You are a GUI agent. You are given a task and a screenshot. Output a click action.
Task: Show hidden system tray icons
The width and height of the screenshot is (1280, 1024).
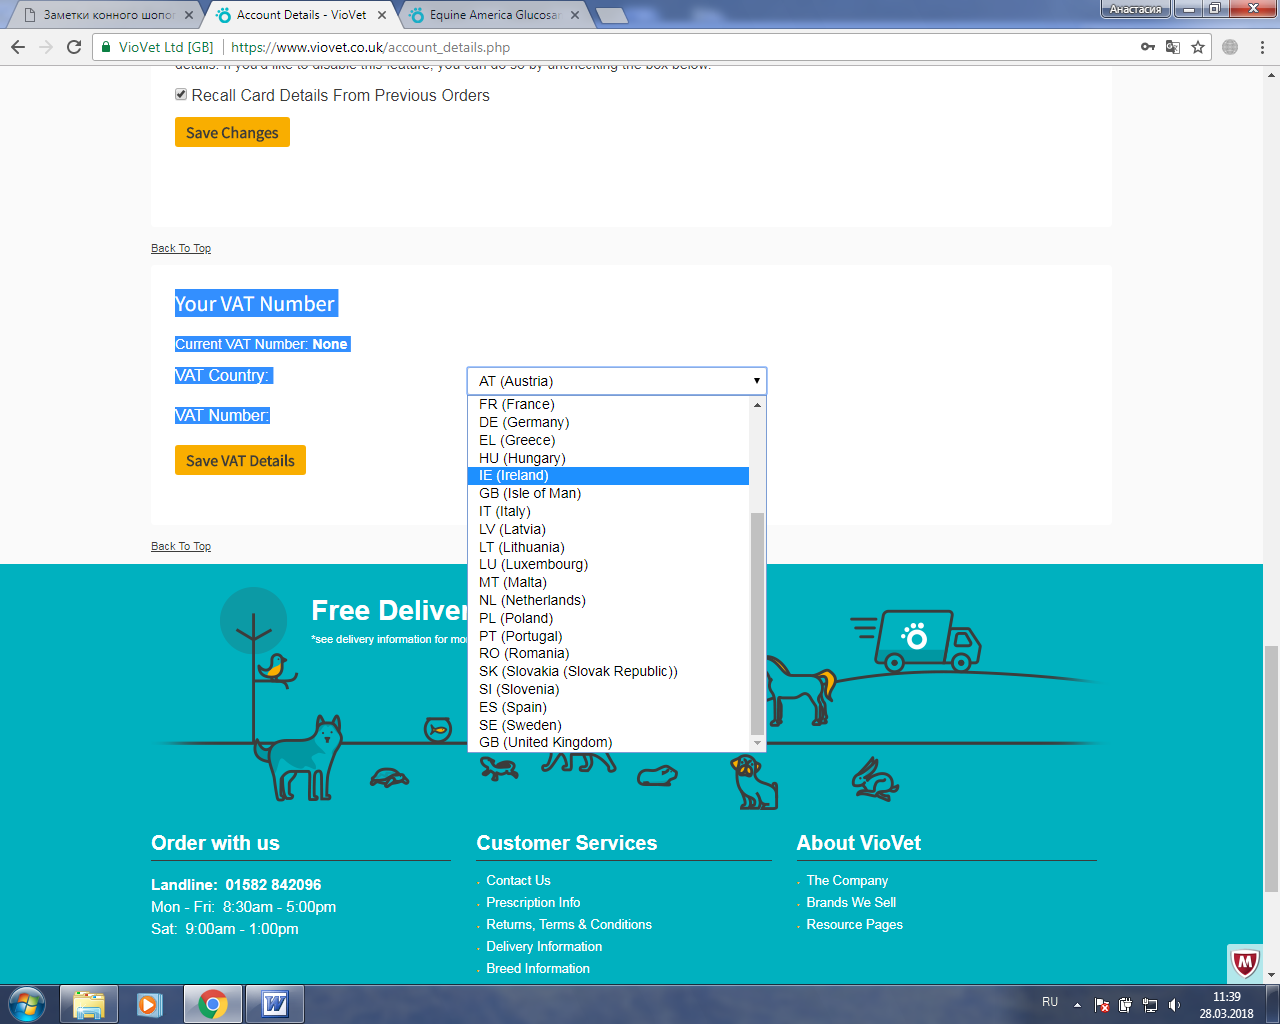point(1077,1005)
